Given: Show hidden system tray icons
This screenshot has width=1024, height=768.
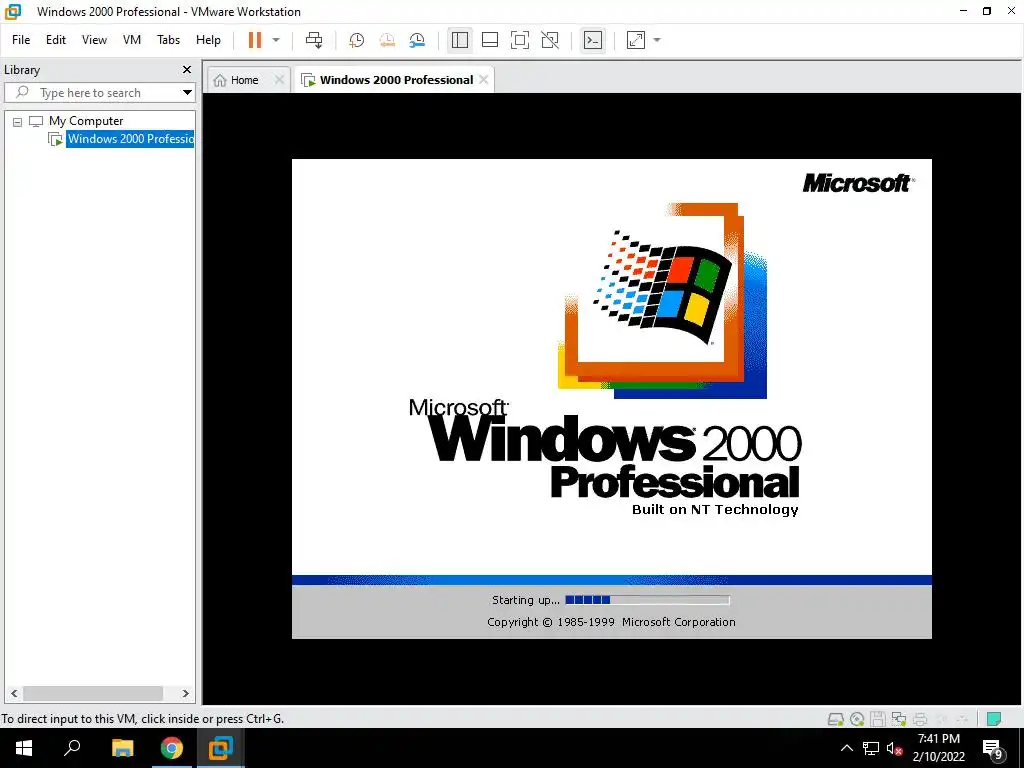Looking at the screenshot, I should tap(846, 748).
